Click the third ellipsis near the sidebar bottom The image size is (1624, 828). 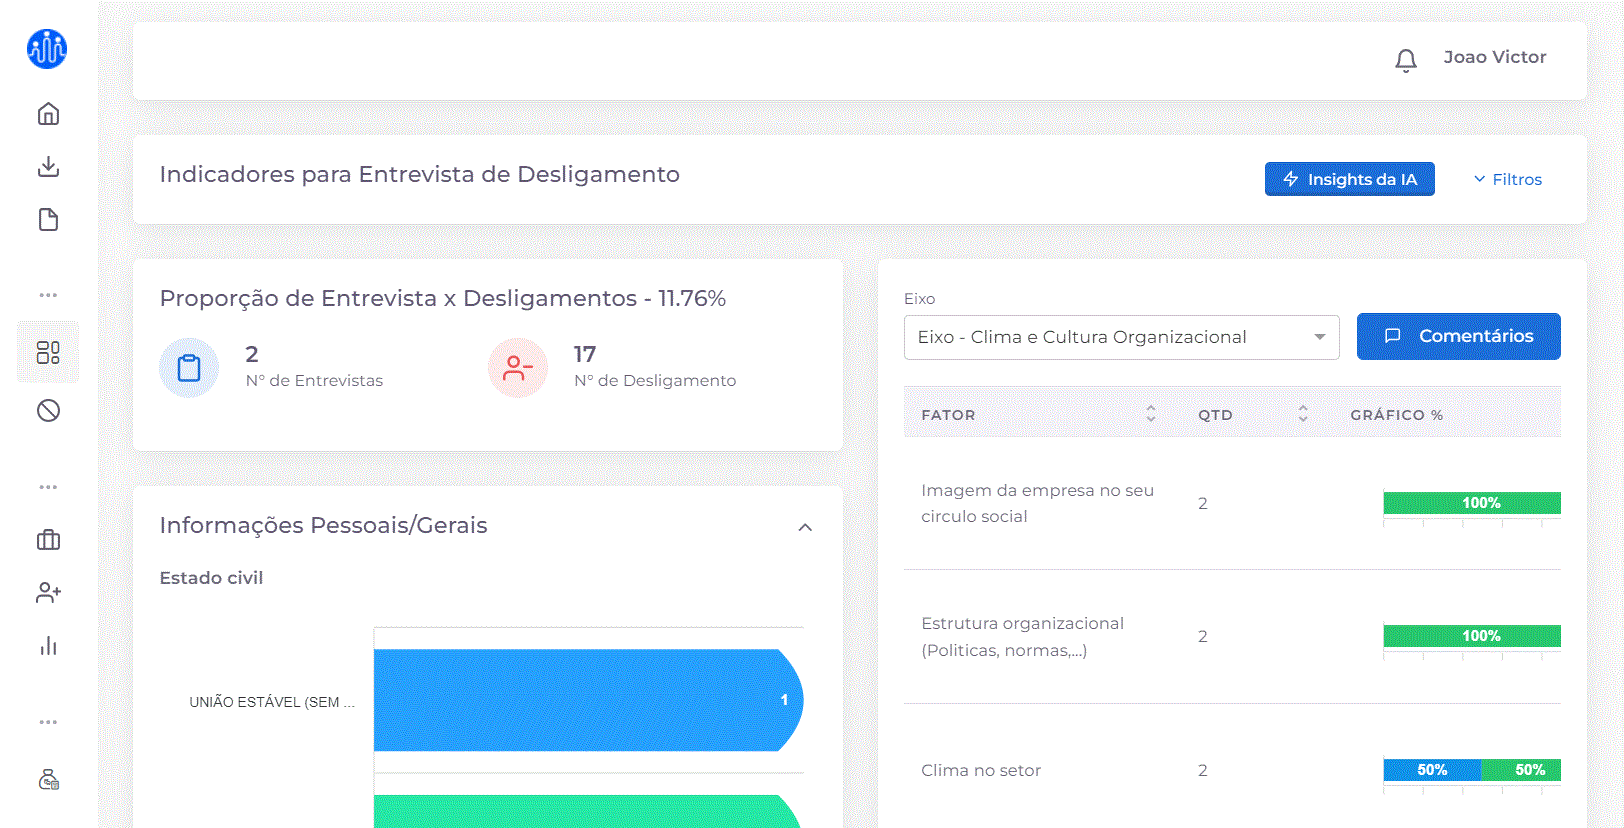48,722
